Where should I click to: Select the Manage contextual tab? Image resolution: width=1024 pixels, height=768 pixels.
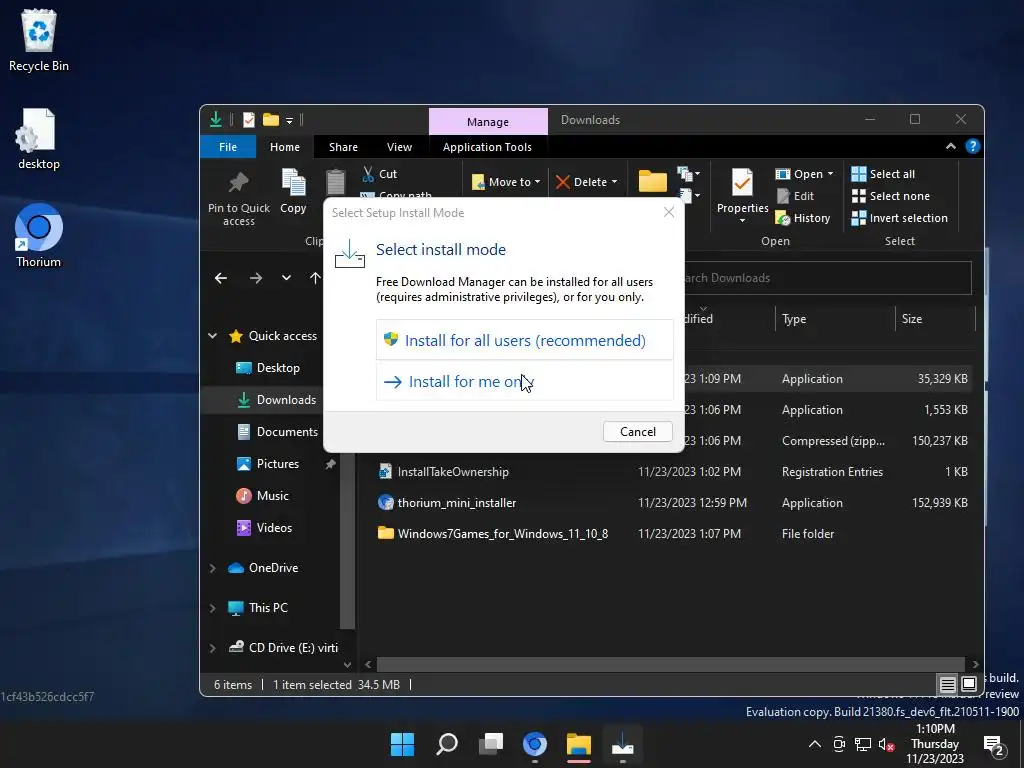point(488,121)
